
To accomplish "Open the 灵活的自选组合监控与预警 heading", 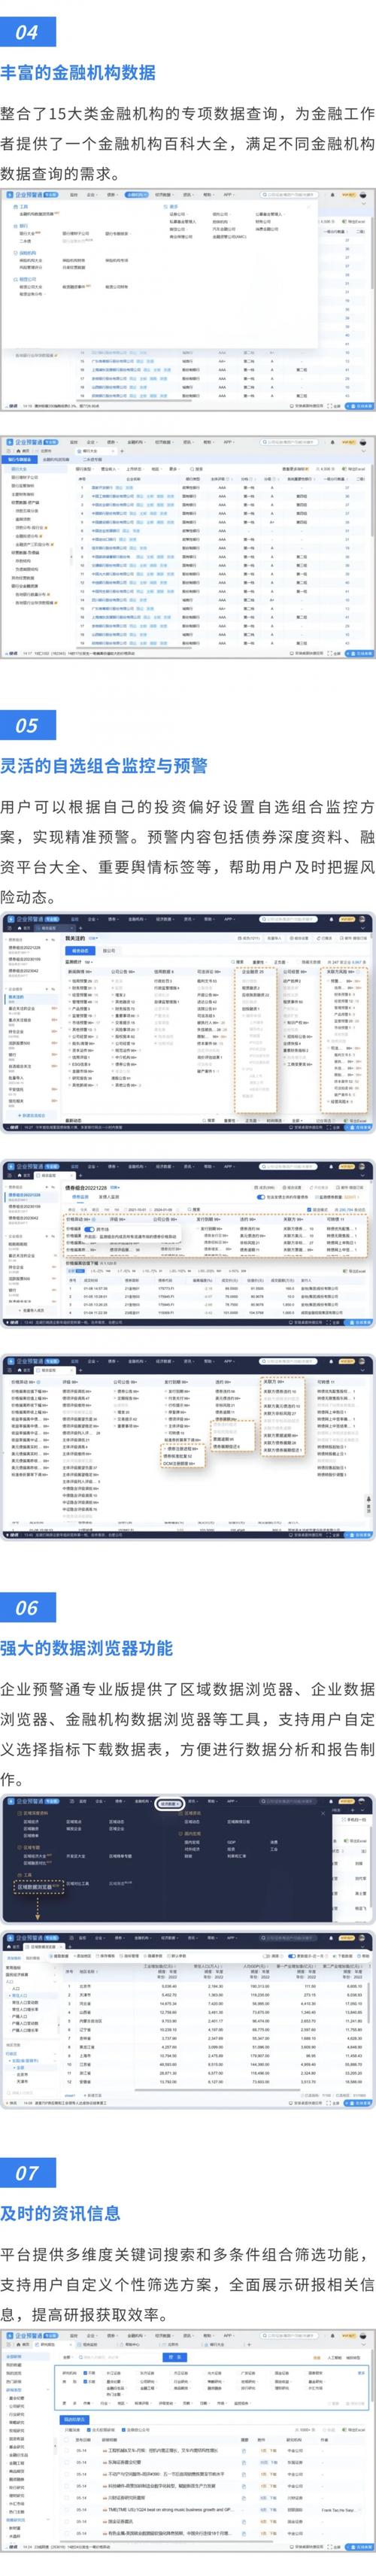I will point(104,766).
